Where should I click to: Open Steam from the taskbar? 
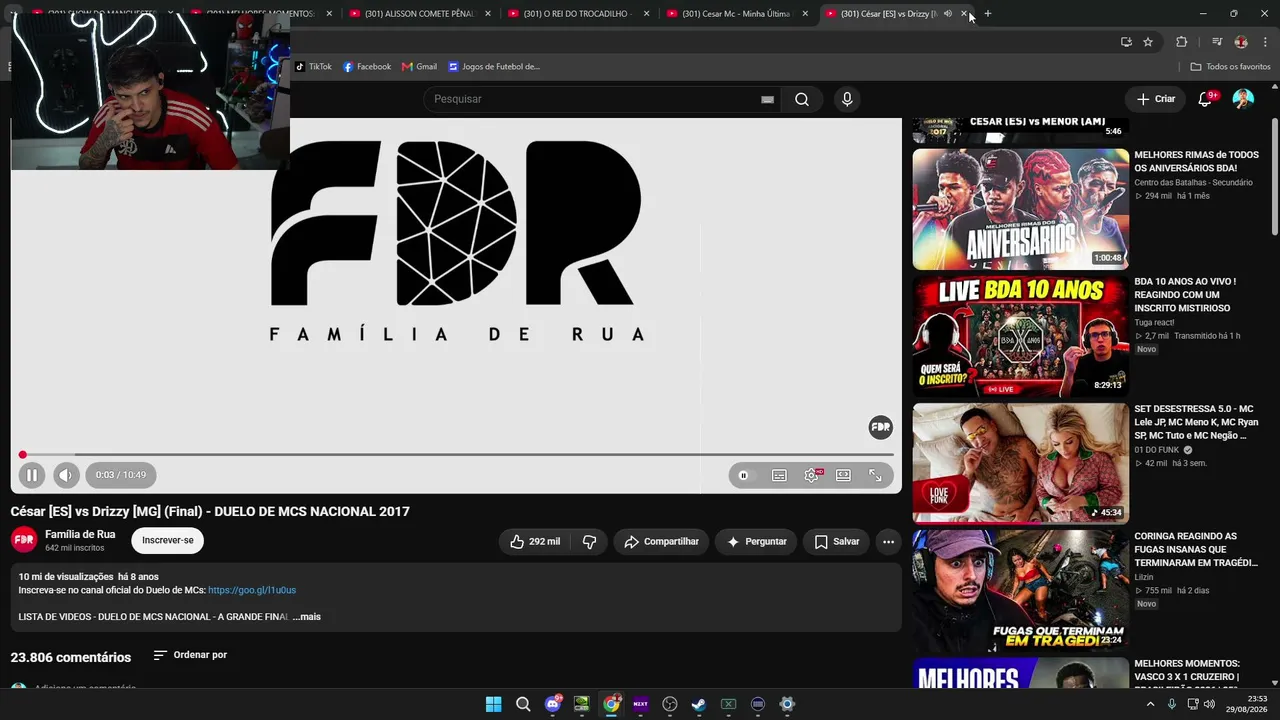tap(699, 704)
